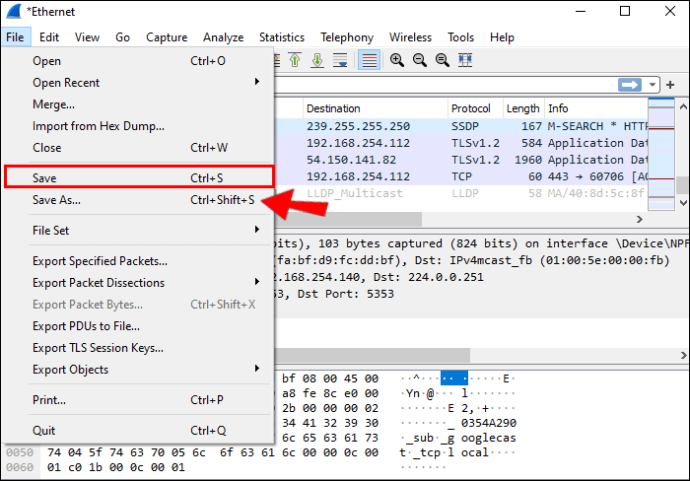Image resolution: width=690 pixels, height=481 pixels.
Task: Select the Dst: 224.0.0.251 IP line
Action: 481,277
